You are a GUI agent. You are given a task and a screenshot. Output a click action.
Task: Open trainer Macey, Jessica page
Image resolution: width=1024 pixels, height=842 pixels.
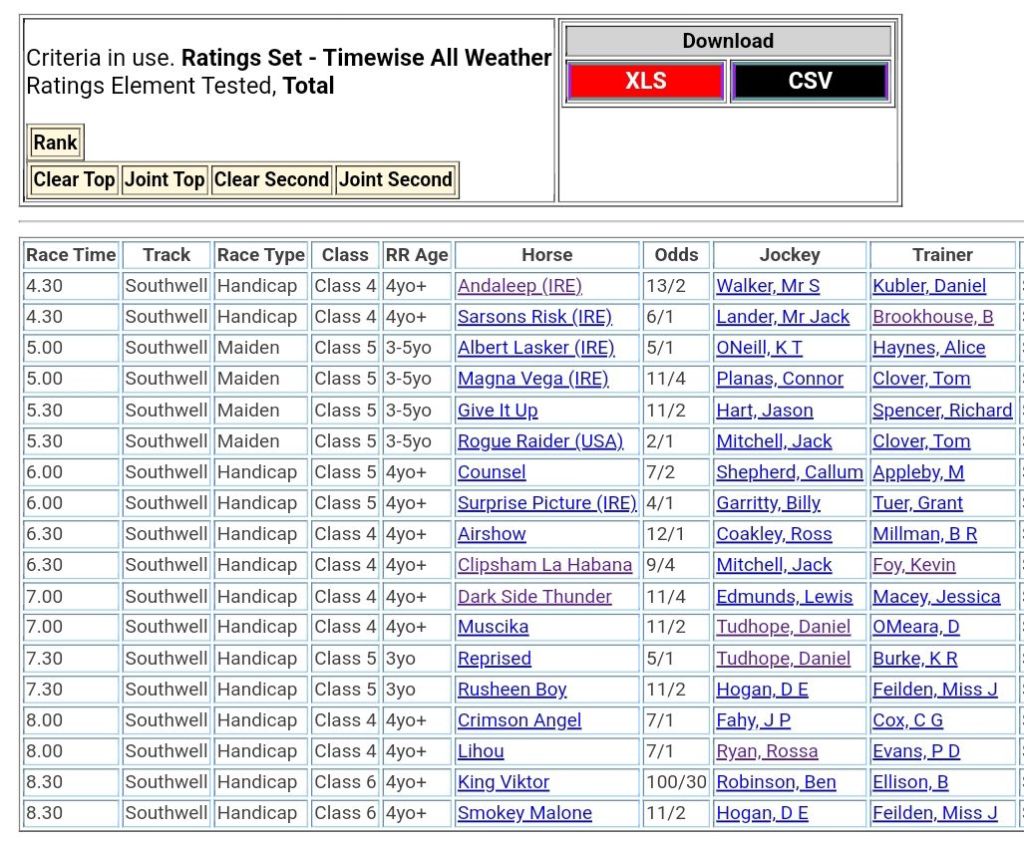[x=936, y=597]
